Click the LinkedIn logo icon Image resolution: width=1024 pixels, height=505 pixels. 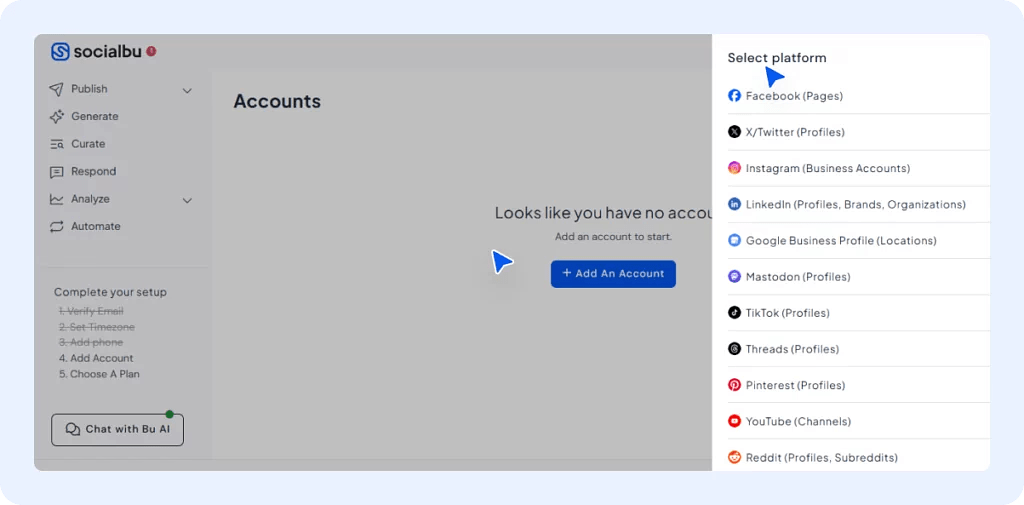point(734,204)
